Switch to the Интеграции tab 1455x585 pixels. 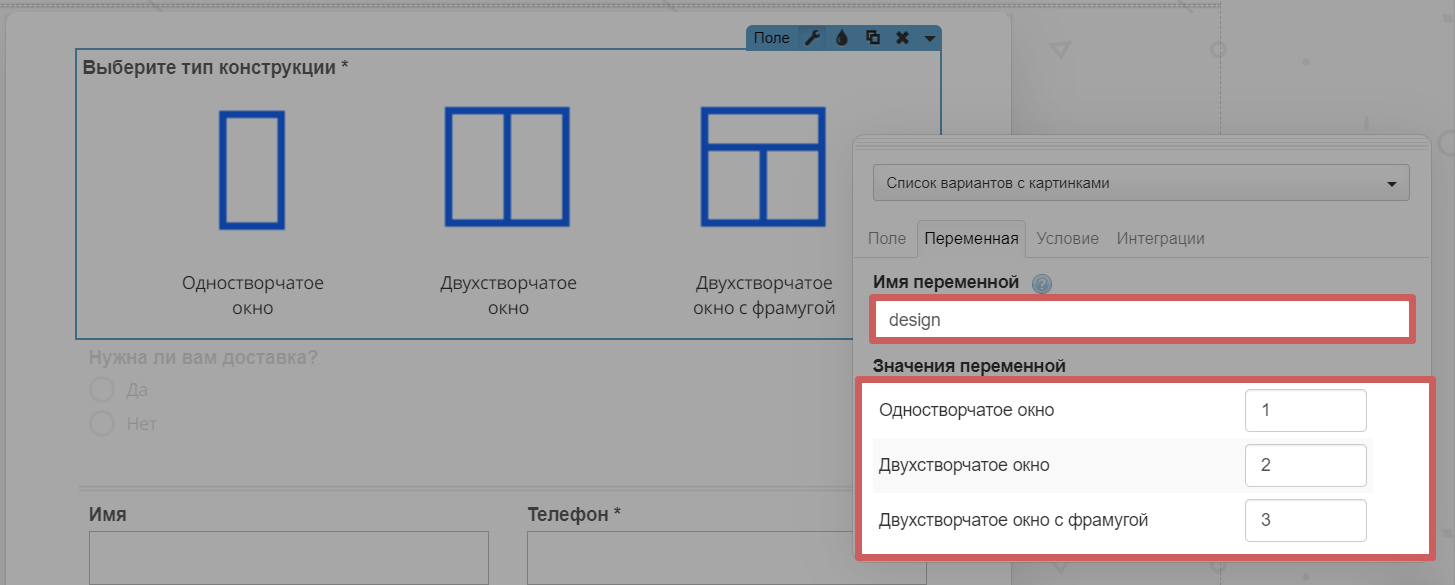1160,239
